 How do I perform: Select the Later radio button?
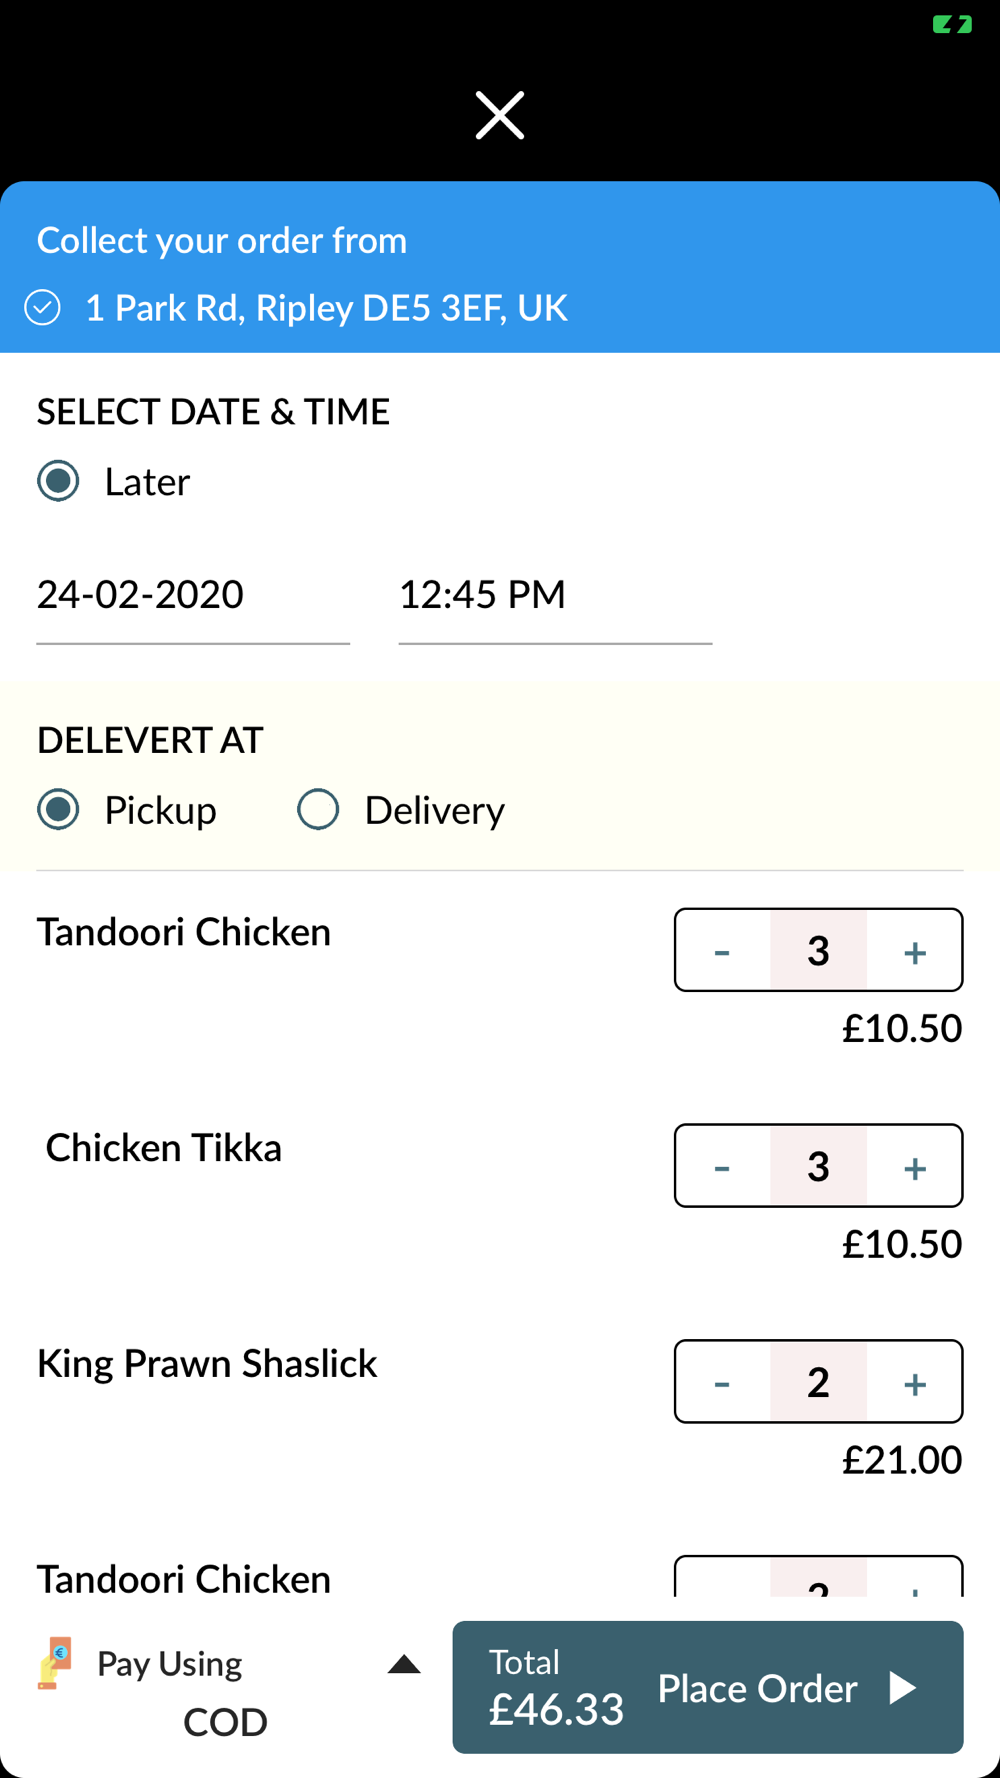58,481
